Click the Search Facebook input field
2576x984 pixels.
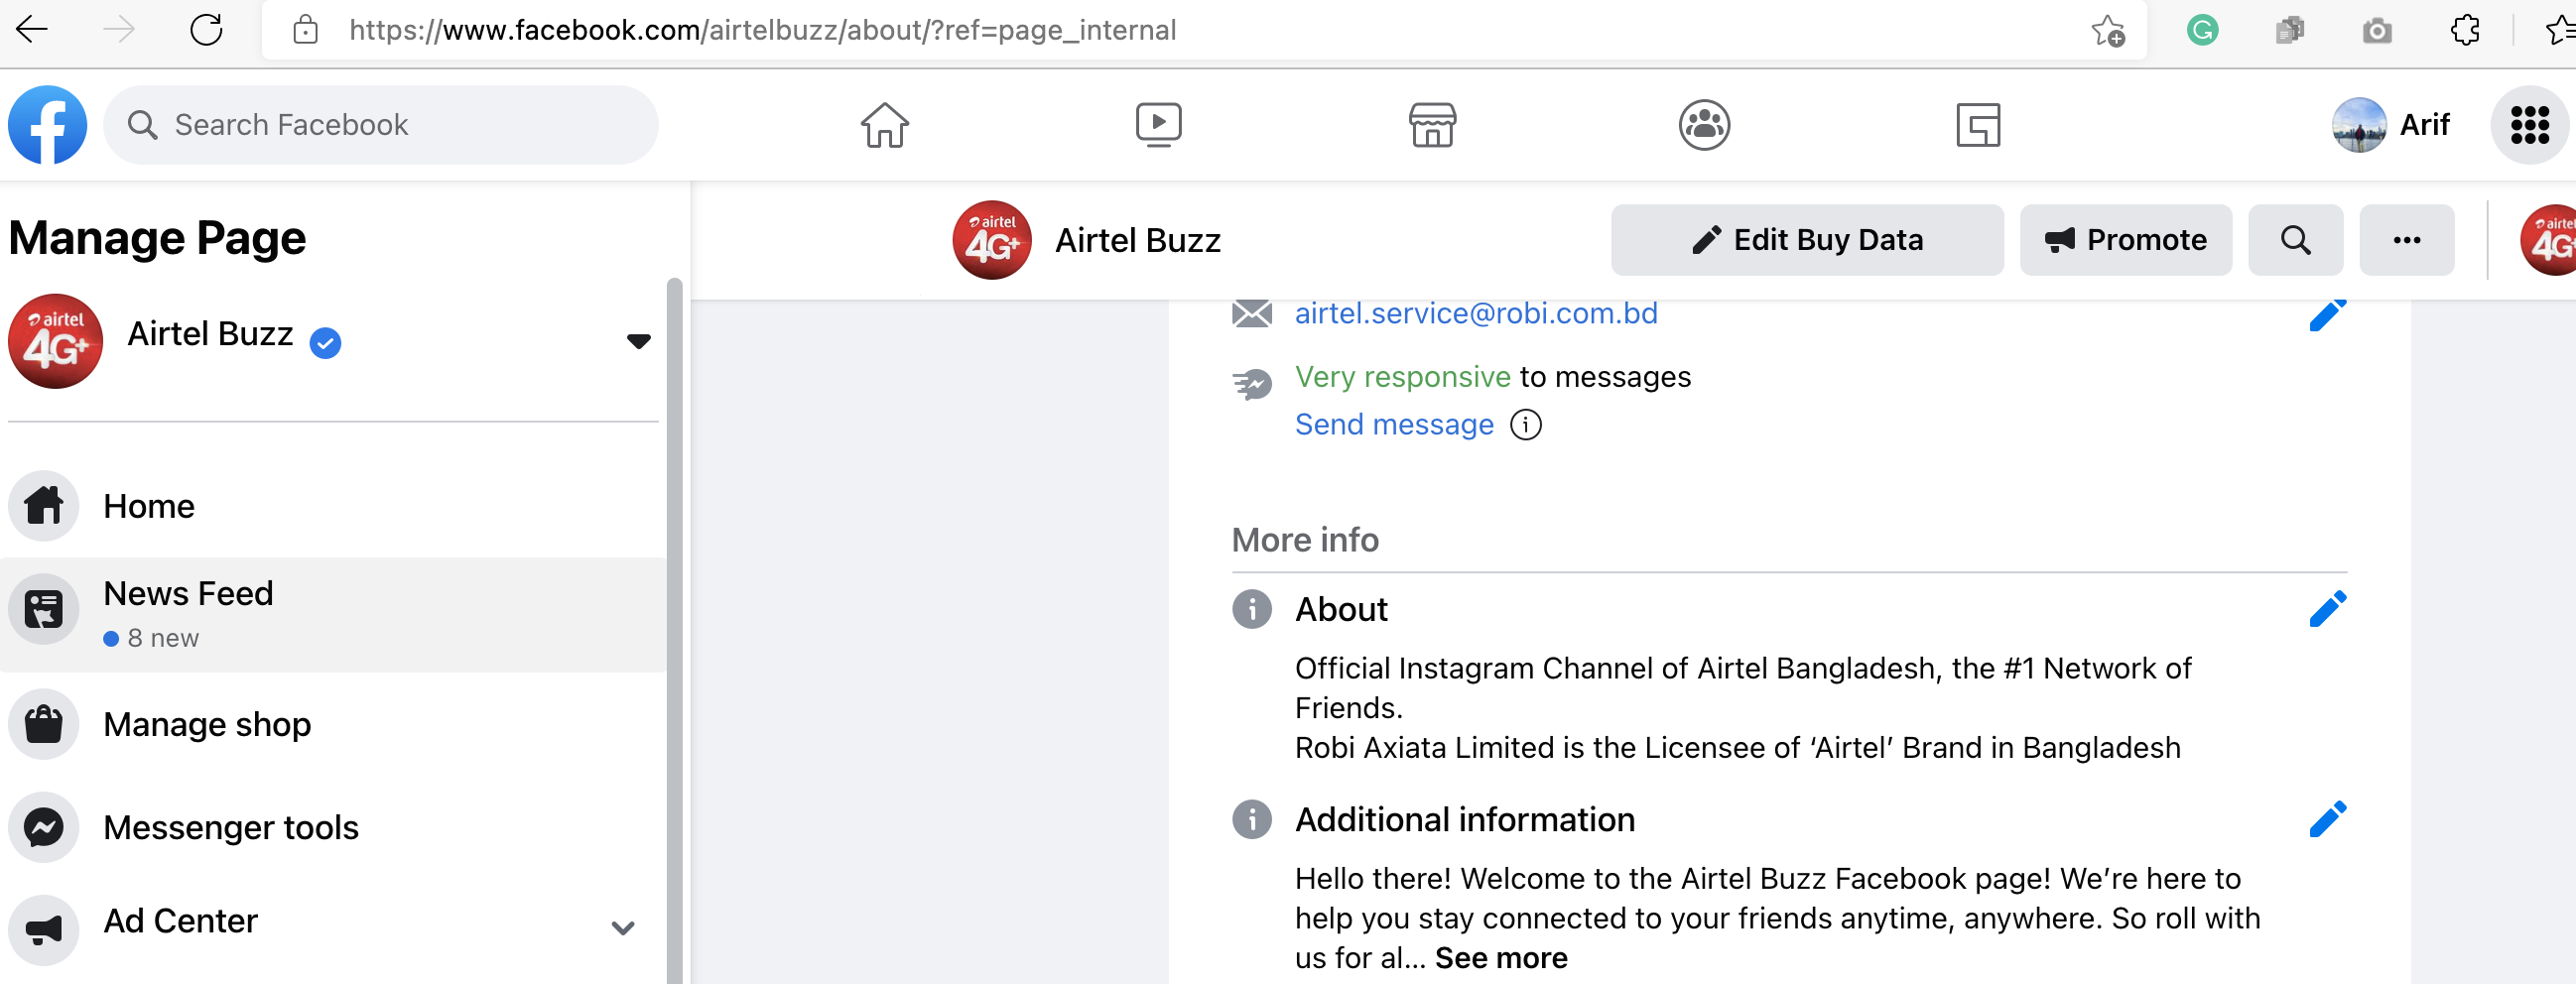381,125
